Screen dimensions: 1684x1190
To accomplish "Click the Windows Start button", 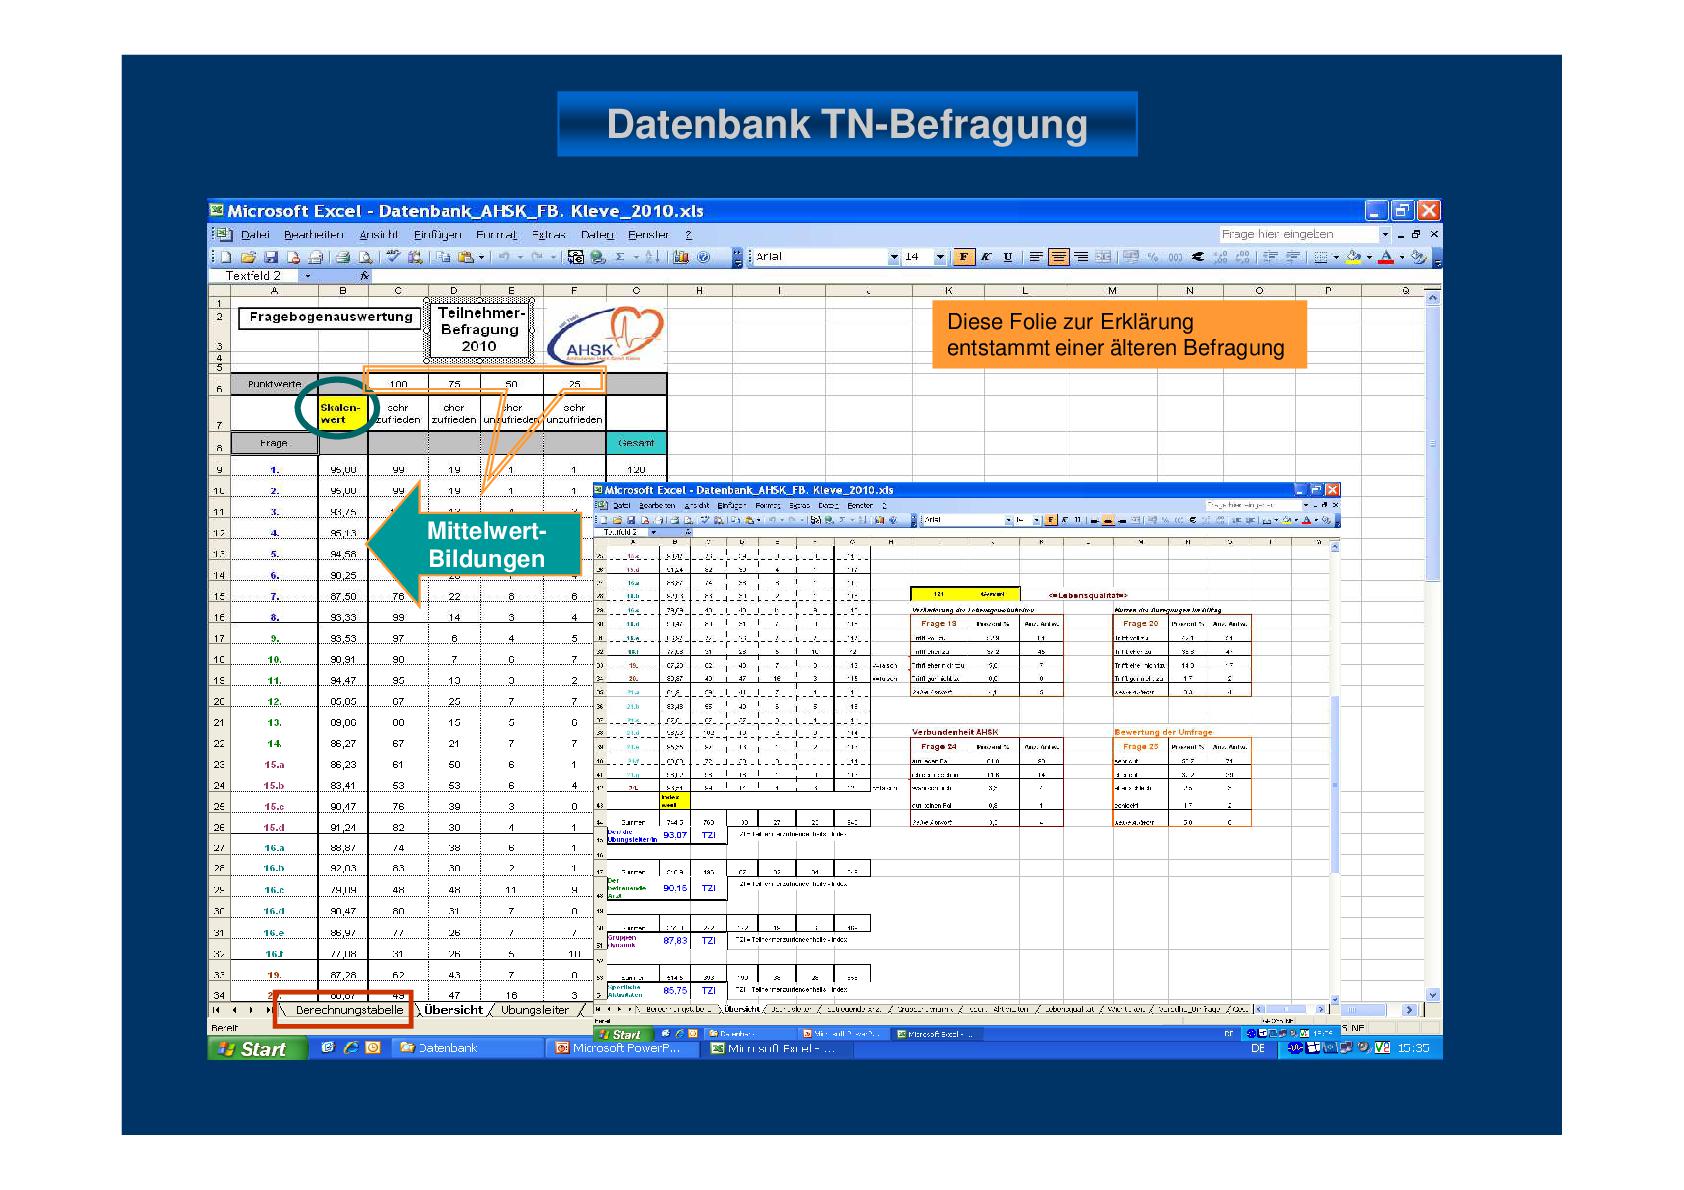I will (x=256, y=1048).
